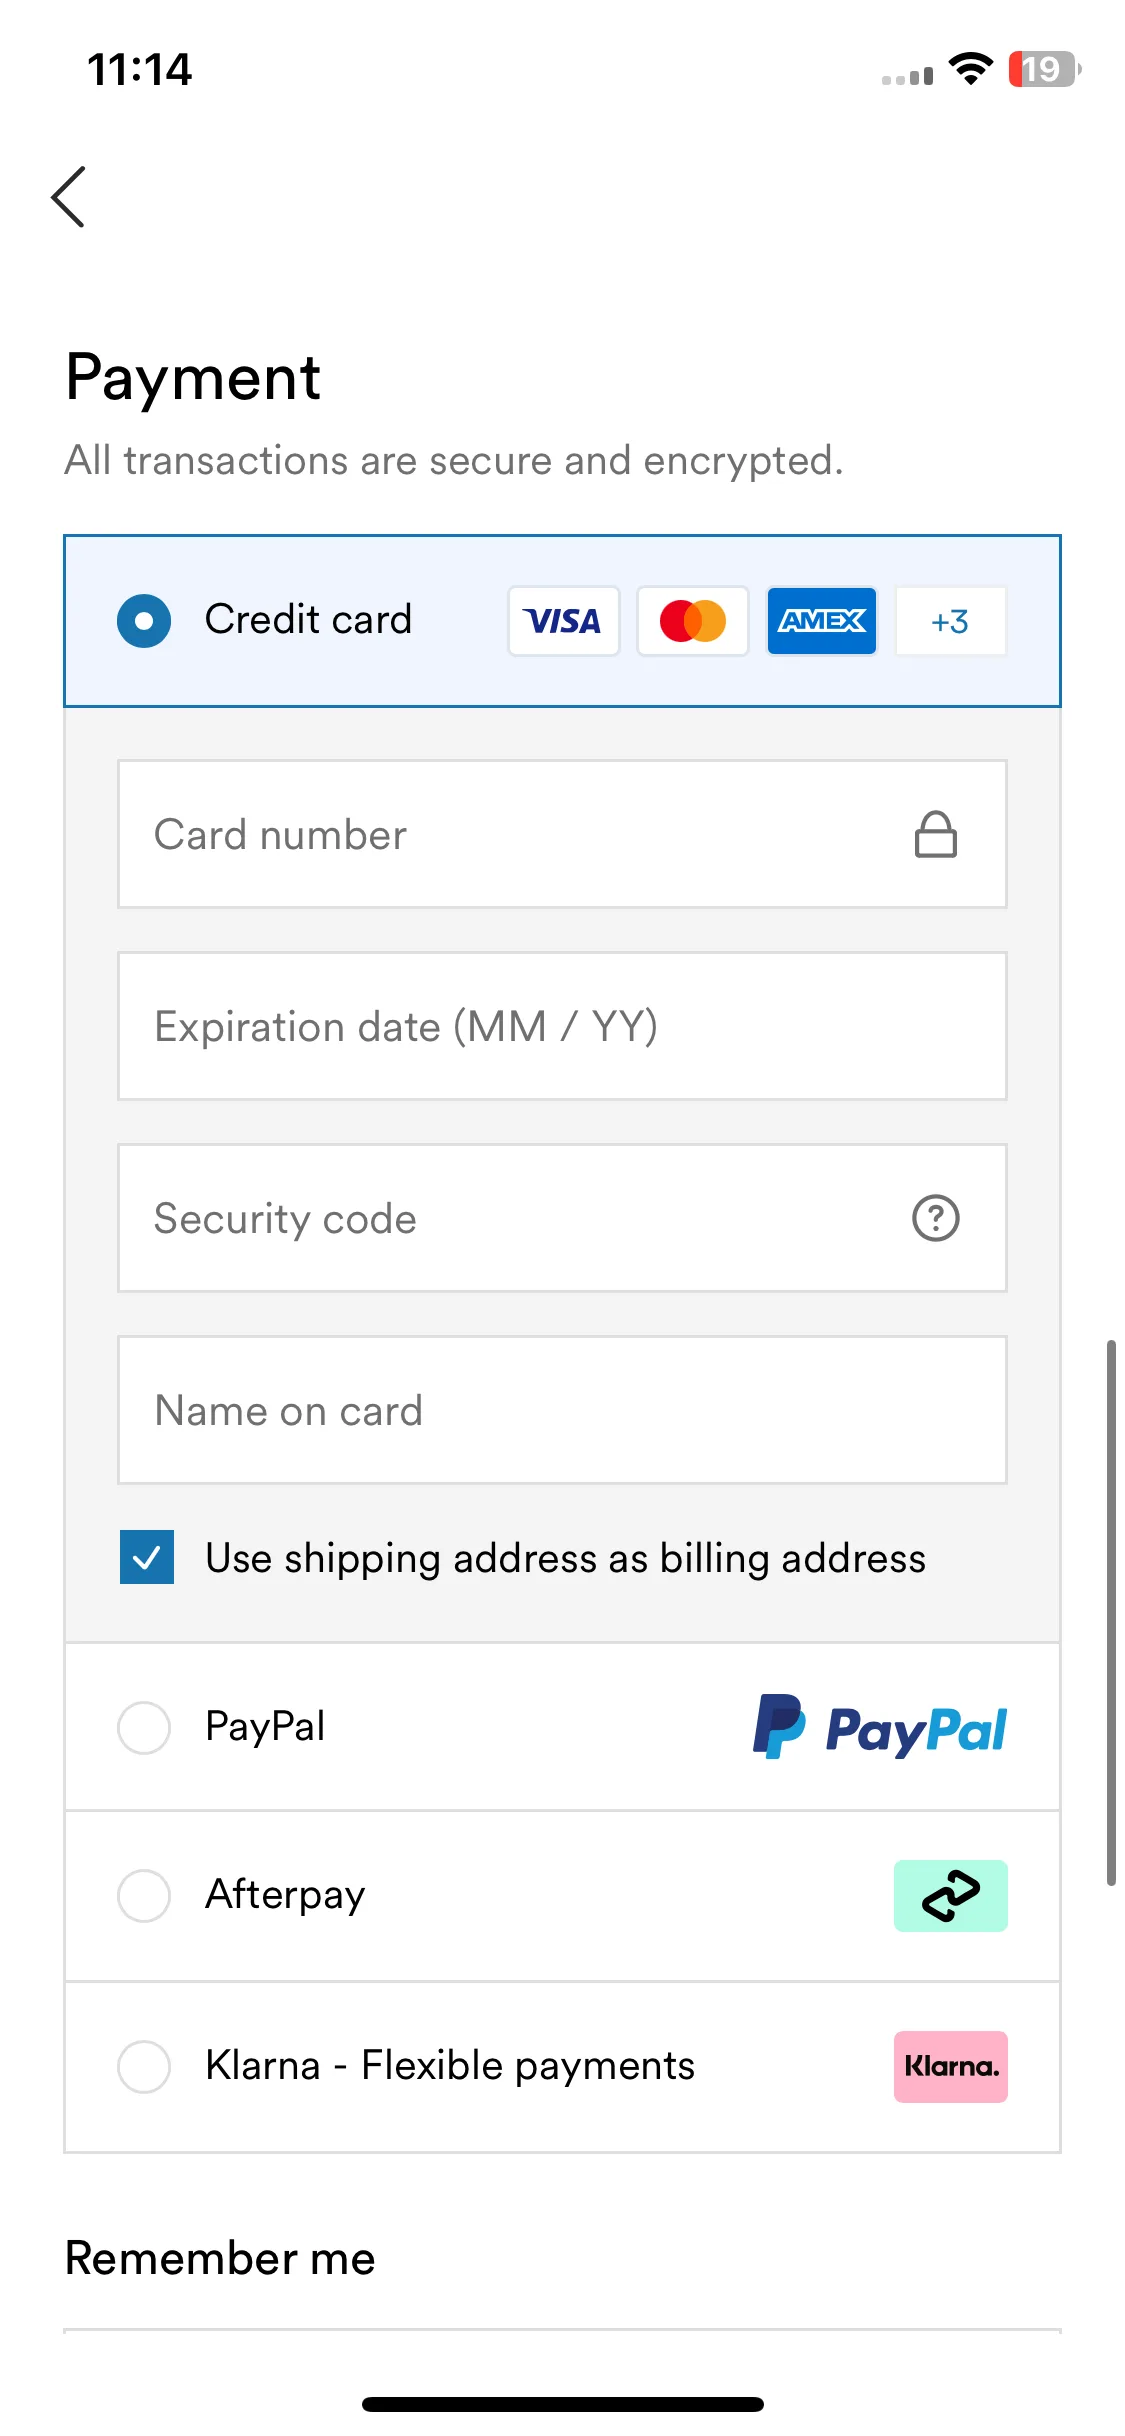Focus the Card number field
1125x2436 pixels.
562,834
